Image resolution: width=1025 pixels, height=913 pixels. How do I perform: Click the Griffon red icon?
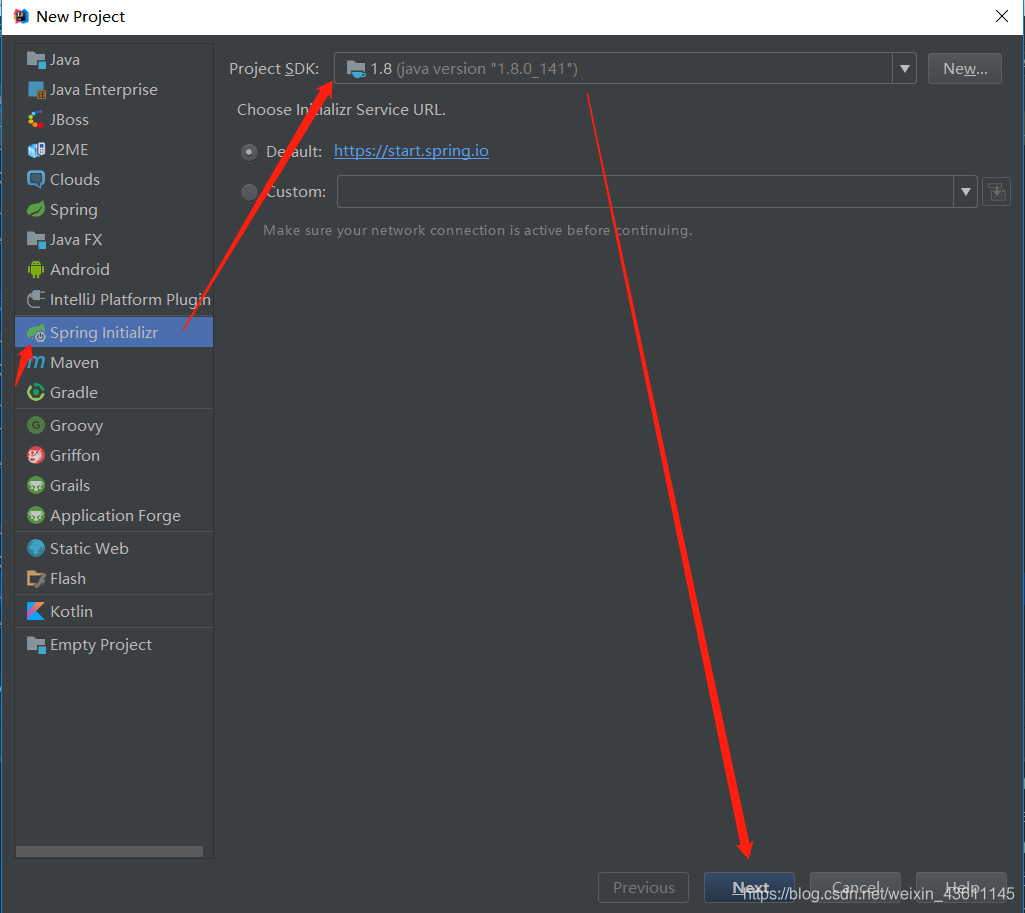[x=36, y=456]
